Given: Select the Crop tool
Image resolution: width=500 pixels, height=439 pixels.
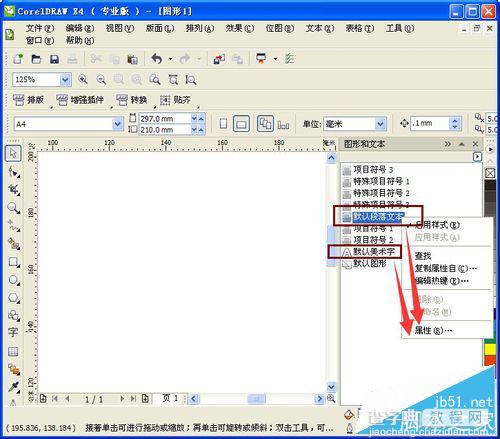Looking at the screenshot, I should coord(14,190).
